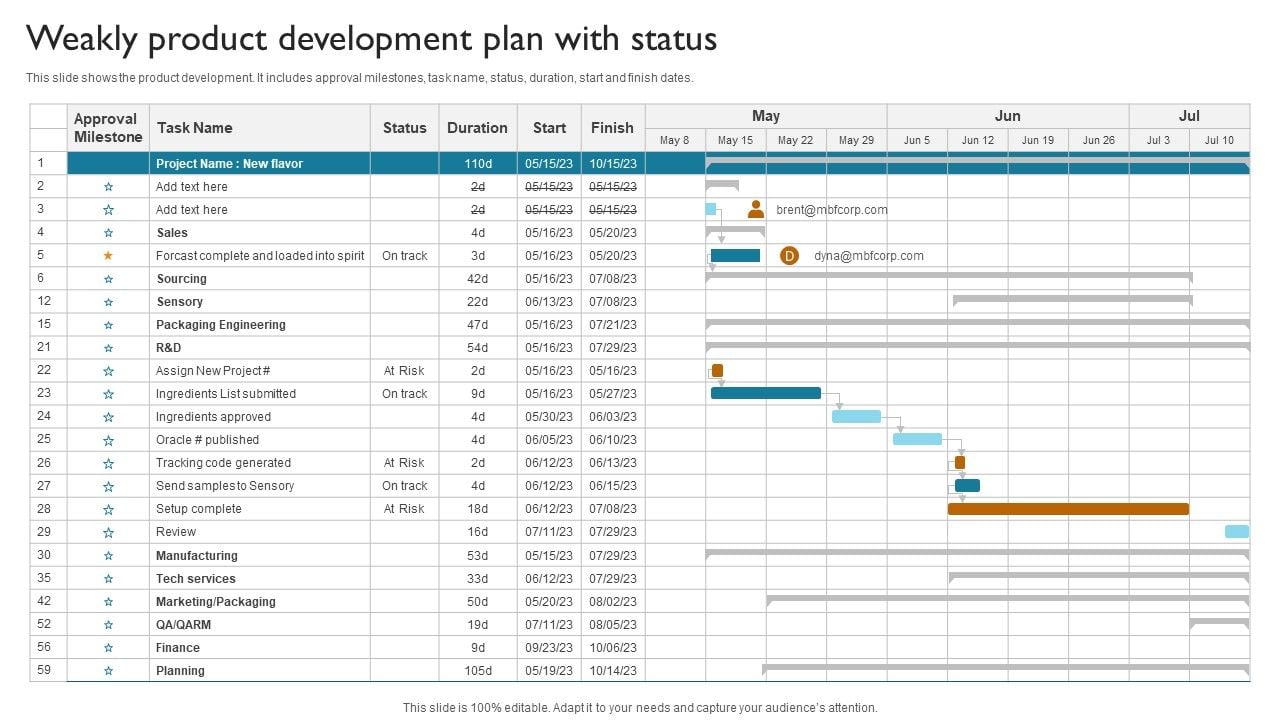Viewport: 1280px width, 720px height.
Task: Select the 10/14/23 finish date for Planning
Action: [612, 671]
